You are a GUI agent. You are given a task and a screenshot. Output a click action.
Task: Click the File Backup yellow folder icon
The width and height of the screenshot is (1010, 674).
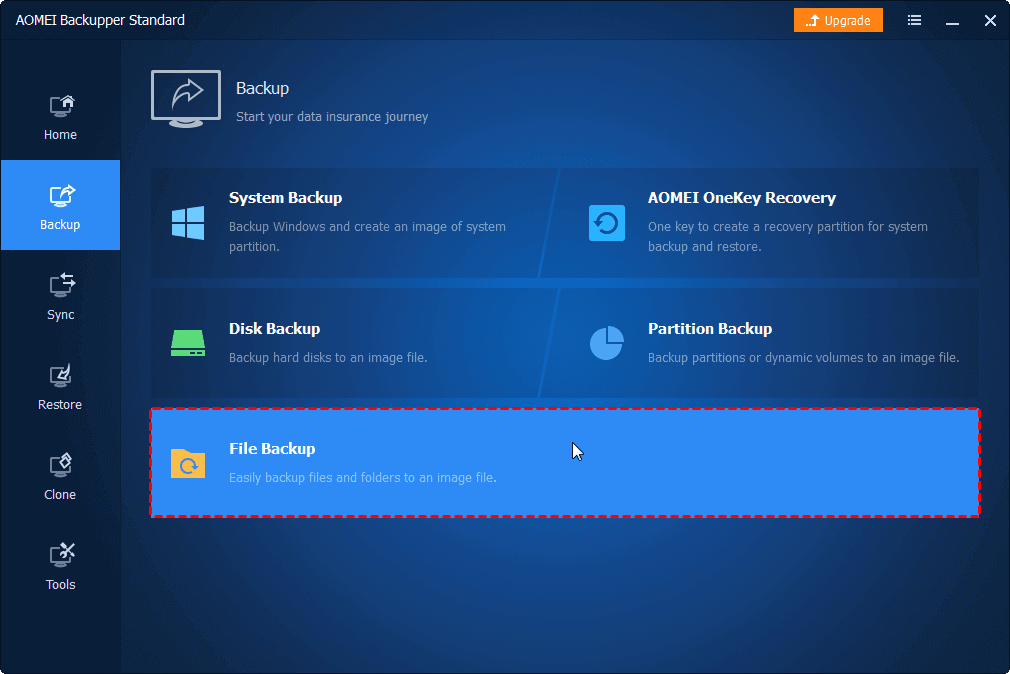(187, 463)
